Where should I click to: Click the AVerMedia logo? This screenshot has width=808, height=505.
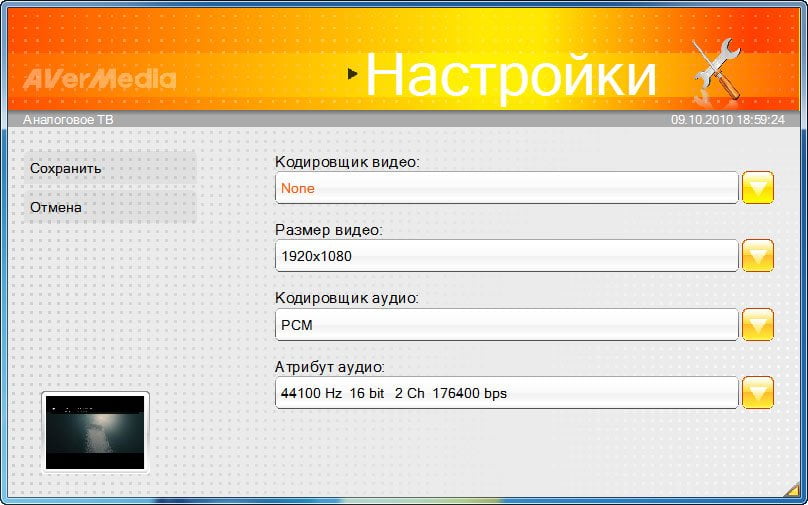click(99, 79)
